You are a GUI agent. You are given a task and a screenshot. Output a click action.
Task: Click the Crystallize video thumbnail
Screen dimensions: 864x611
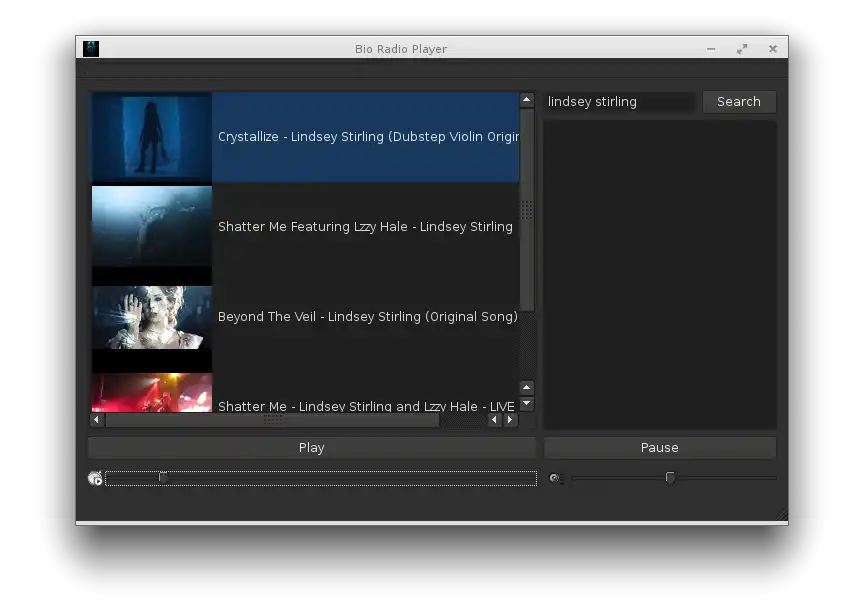tap(152, 137)
